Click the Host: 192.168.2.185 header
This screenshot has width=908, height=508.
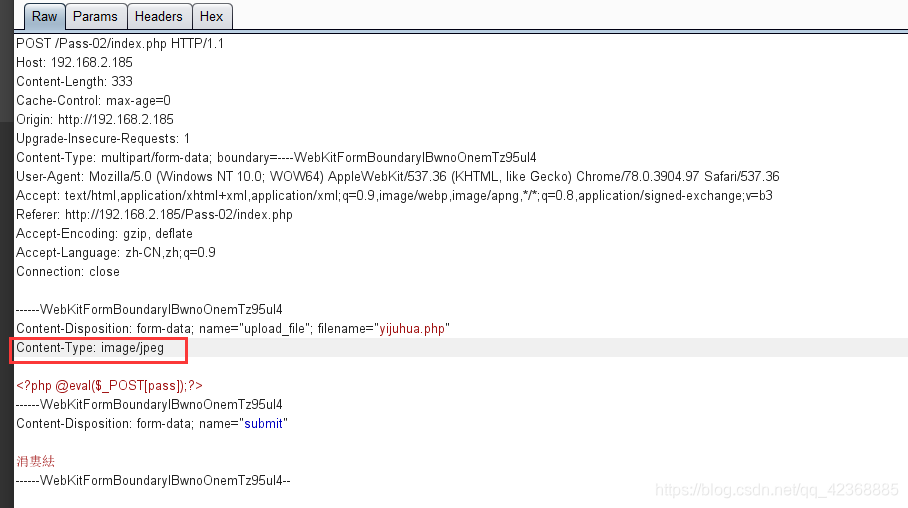[x=74, y=63]
